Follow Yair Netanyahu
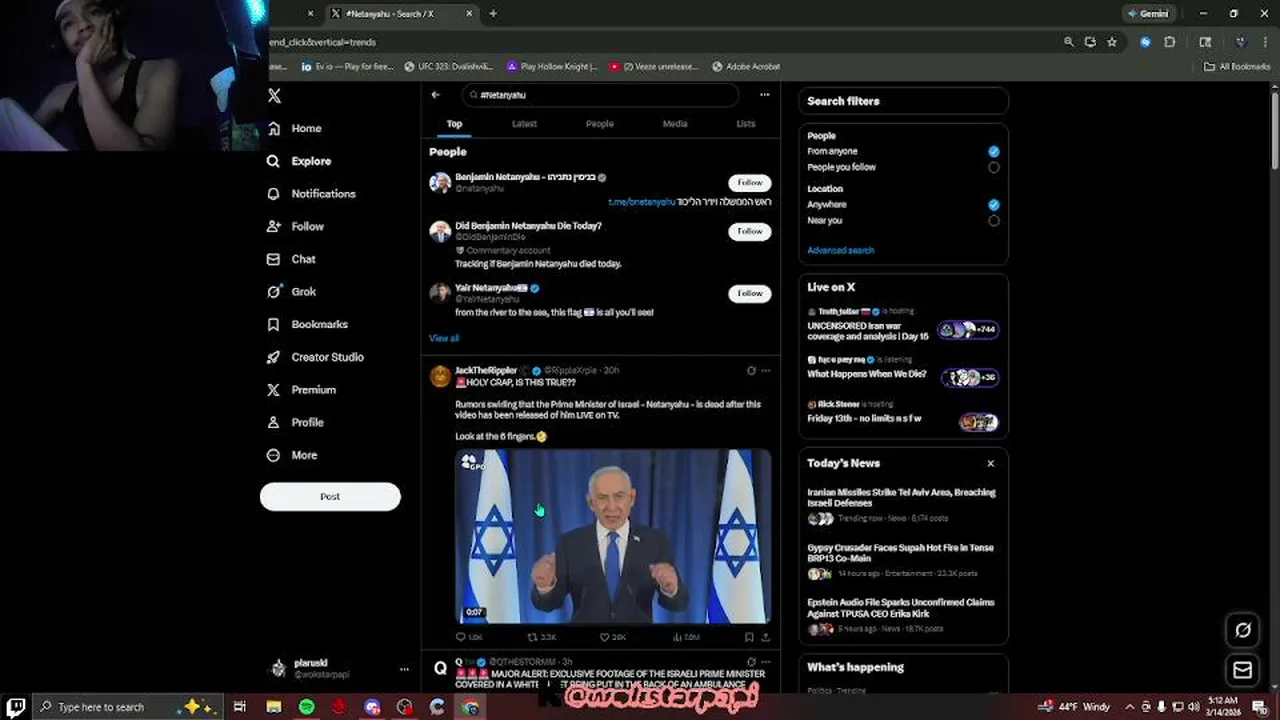The height and width of the screenshot is (720, 1280). click(x=750, y=294)
